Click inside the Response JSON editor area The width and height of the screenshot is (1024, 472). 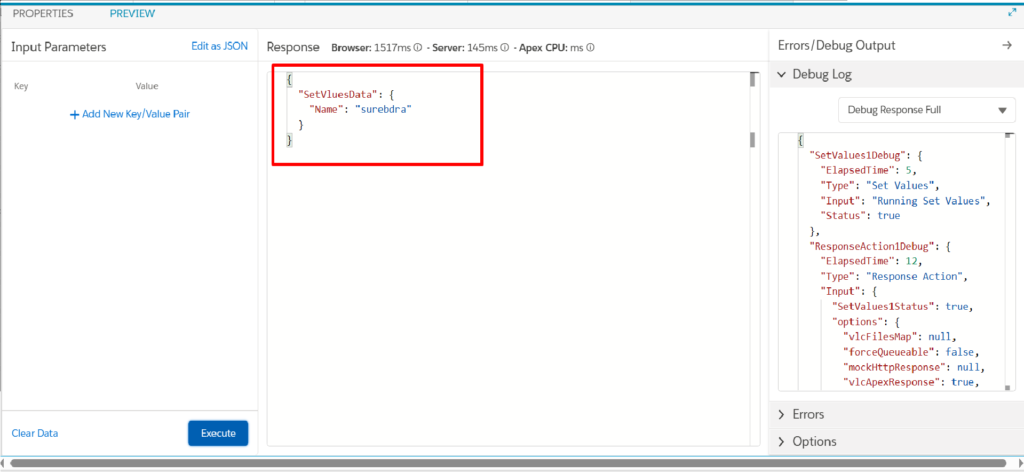click(508, 259)
